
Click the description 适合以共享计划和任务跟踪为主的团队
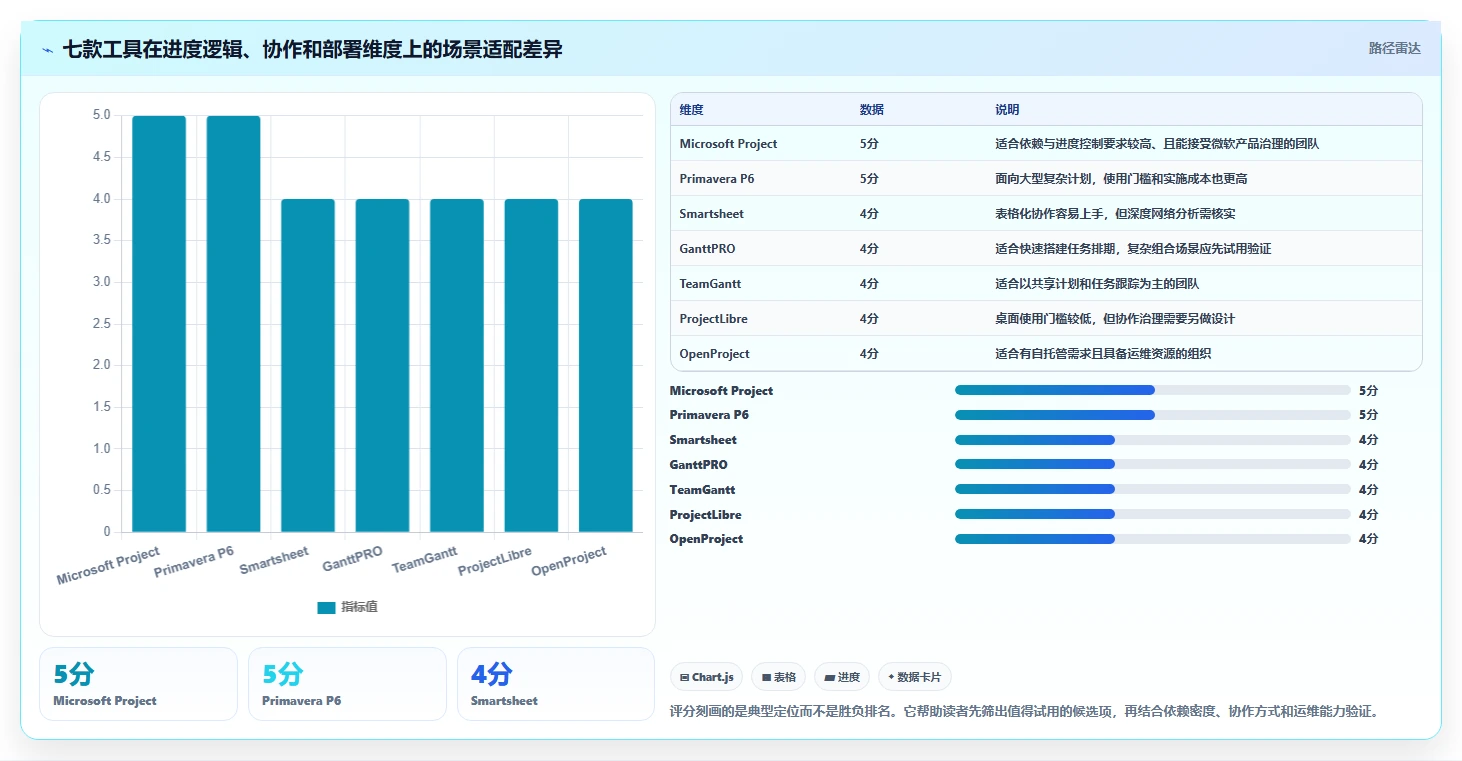point(1097,284)
